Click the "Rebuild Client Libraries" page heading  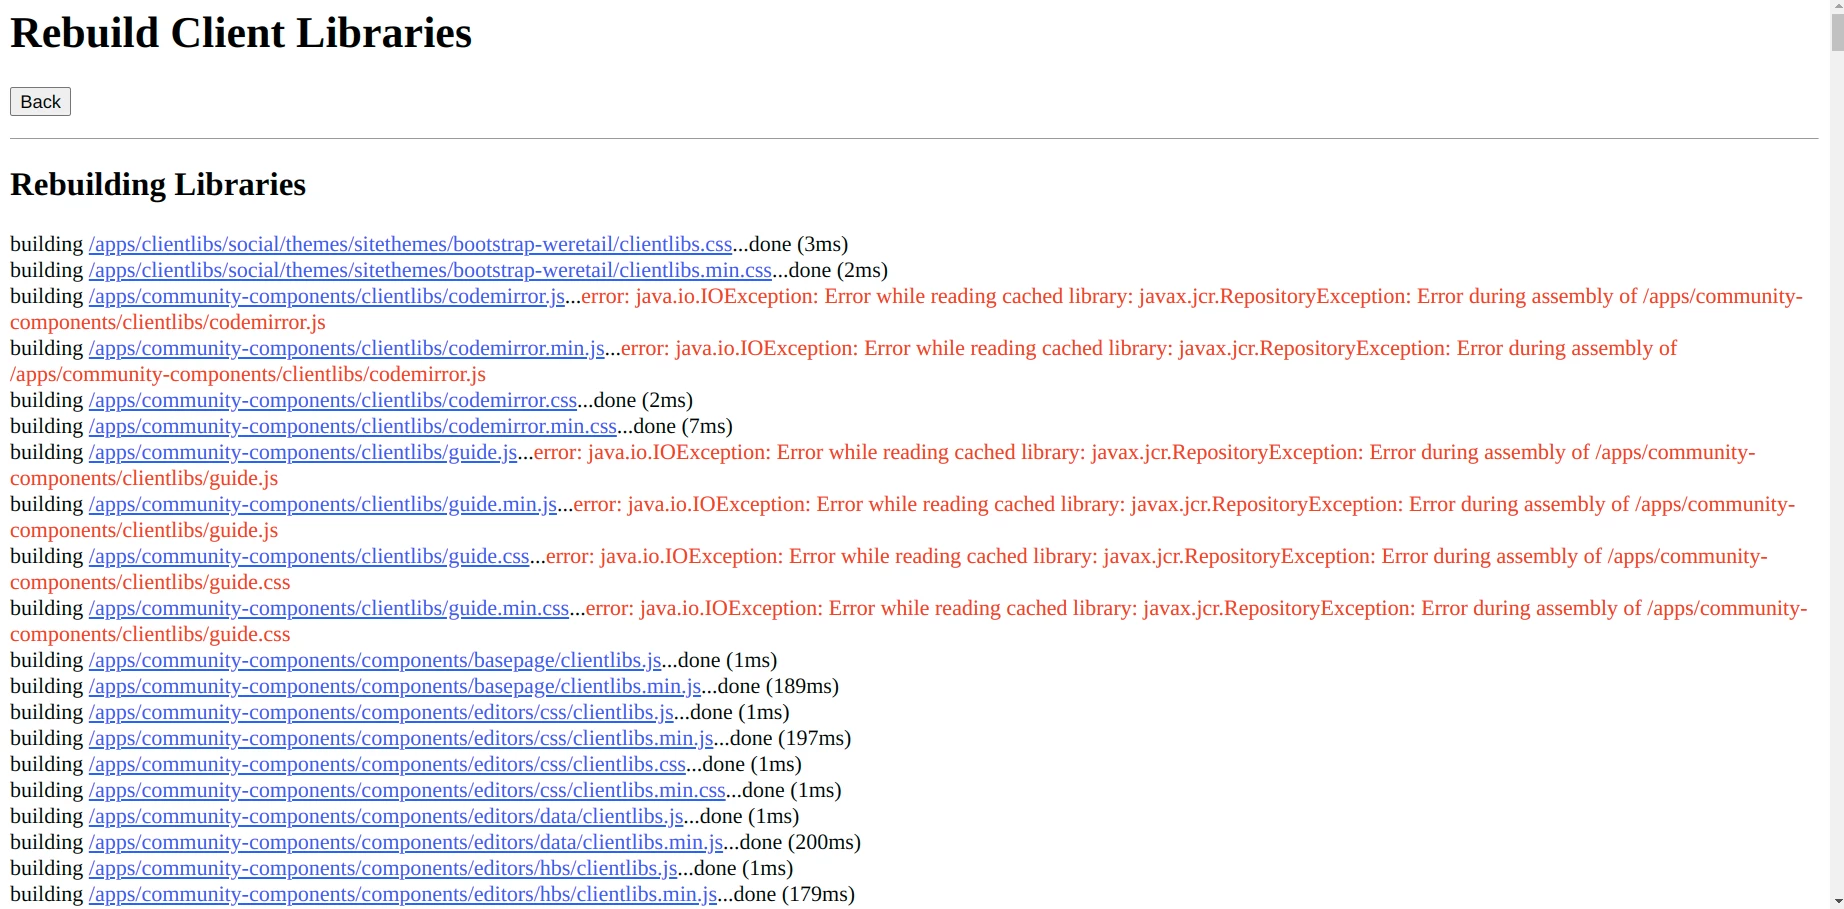241,33
